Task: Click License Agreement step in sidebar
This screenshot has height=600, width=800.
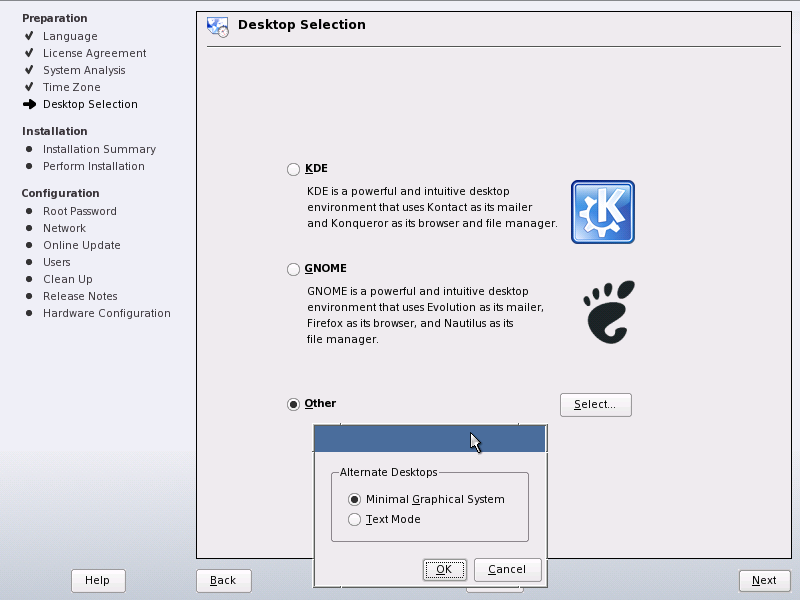Action: point(94,53)
